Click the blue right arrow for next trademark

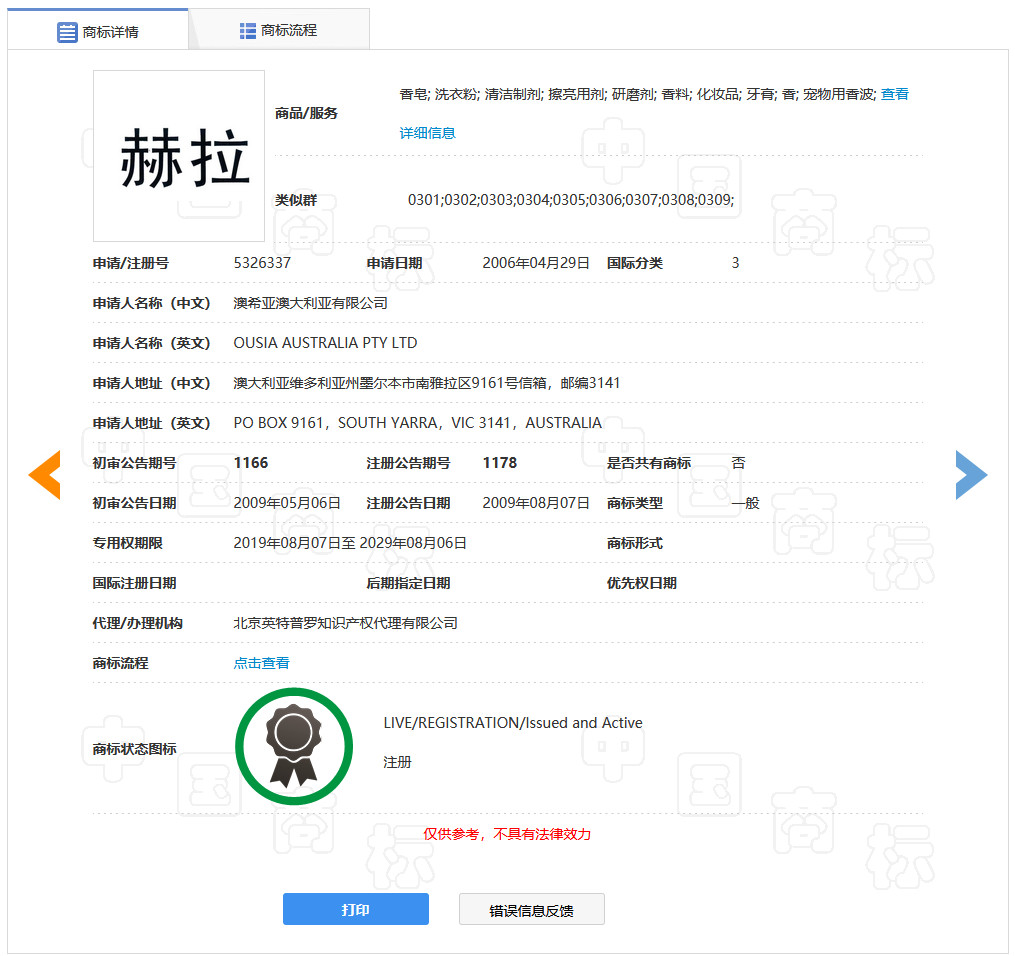971,474
